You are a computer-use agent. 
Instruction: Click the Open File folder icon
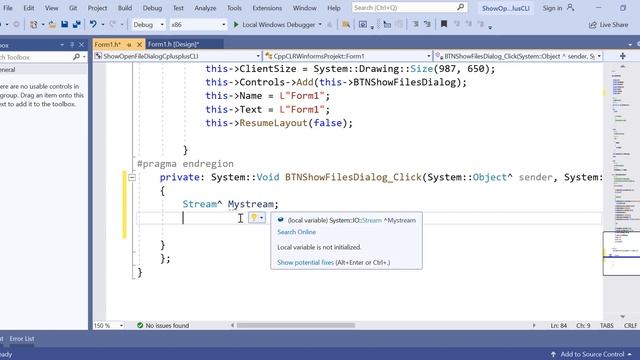pyautogui.click(x=52, y=24)
